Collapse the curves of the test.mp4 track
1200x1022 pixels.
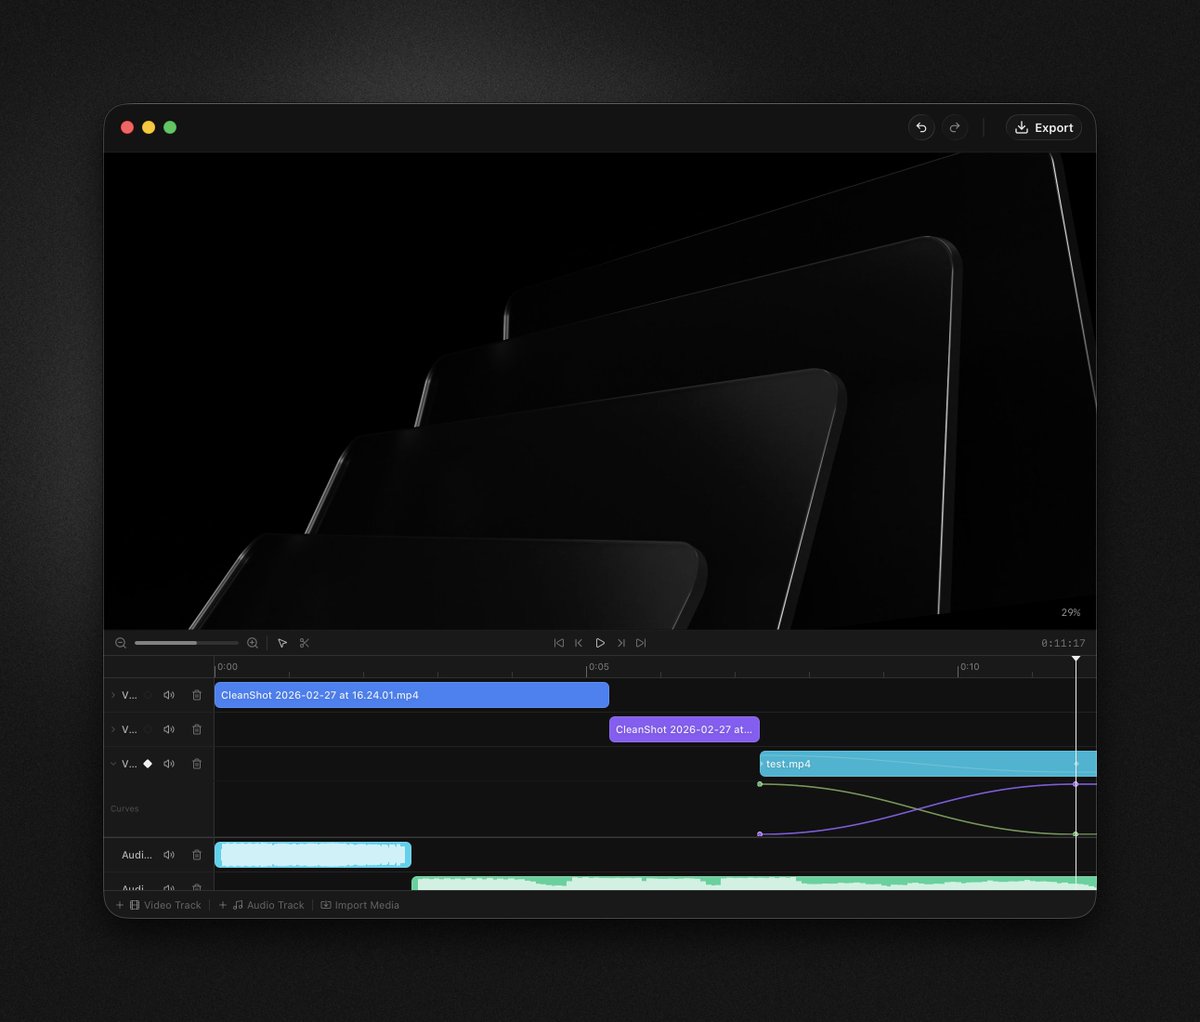pos(113,764)
